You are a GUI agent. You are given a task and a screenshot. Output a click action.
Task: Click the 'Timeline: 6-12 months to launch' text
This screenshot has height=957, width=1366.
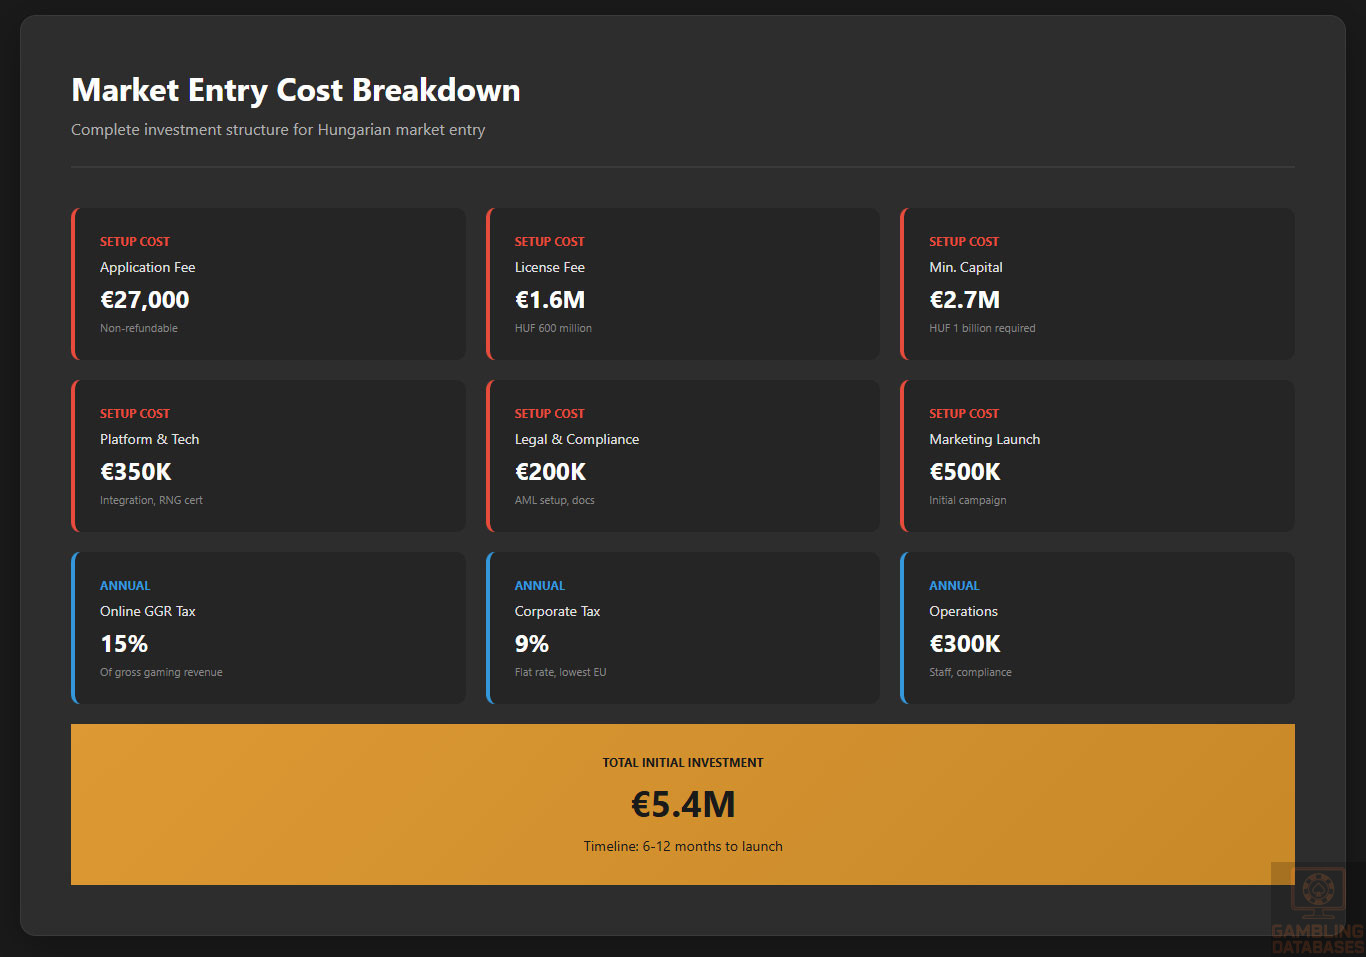[683, 846]
